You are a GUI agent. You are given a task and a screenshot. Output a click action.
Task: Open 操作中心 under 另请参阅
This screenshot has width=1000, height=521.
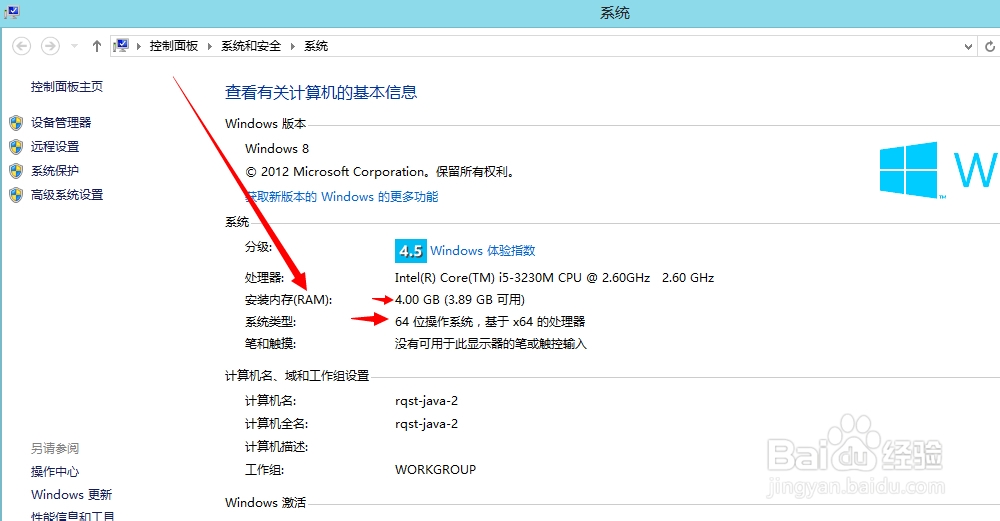(55, 472)
